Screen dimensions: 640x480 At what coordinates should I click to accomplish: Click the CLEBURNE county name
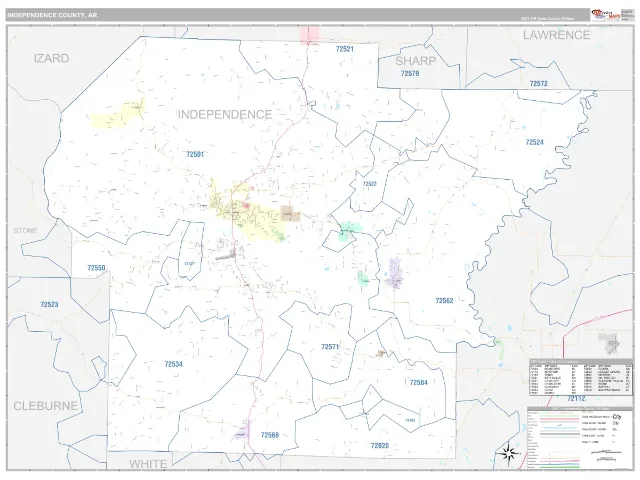(45, 406)
